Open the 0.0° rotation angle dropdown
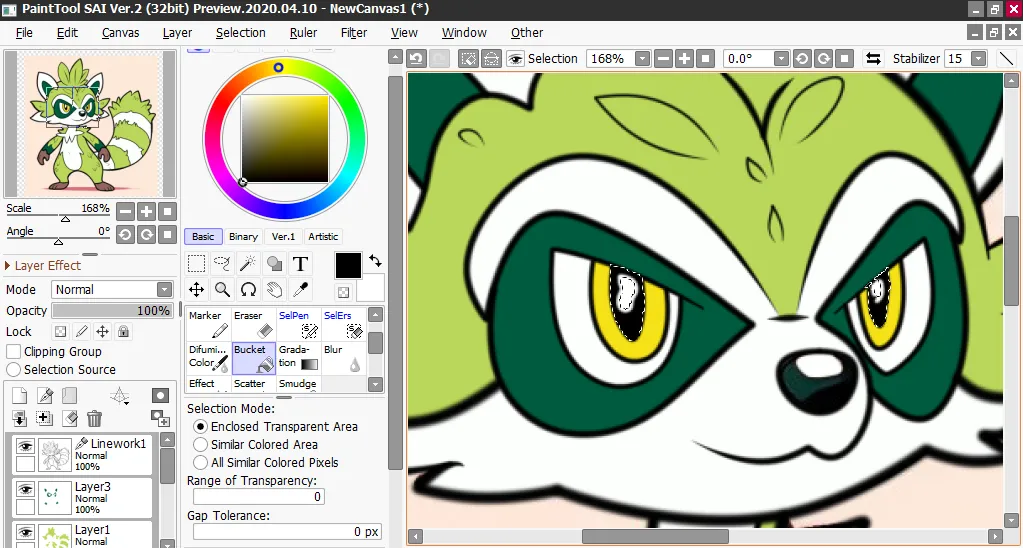This screenshot has width=1023, height=548. (x=782, y=59)
